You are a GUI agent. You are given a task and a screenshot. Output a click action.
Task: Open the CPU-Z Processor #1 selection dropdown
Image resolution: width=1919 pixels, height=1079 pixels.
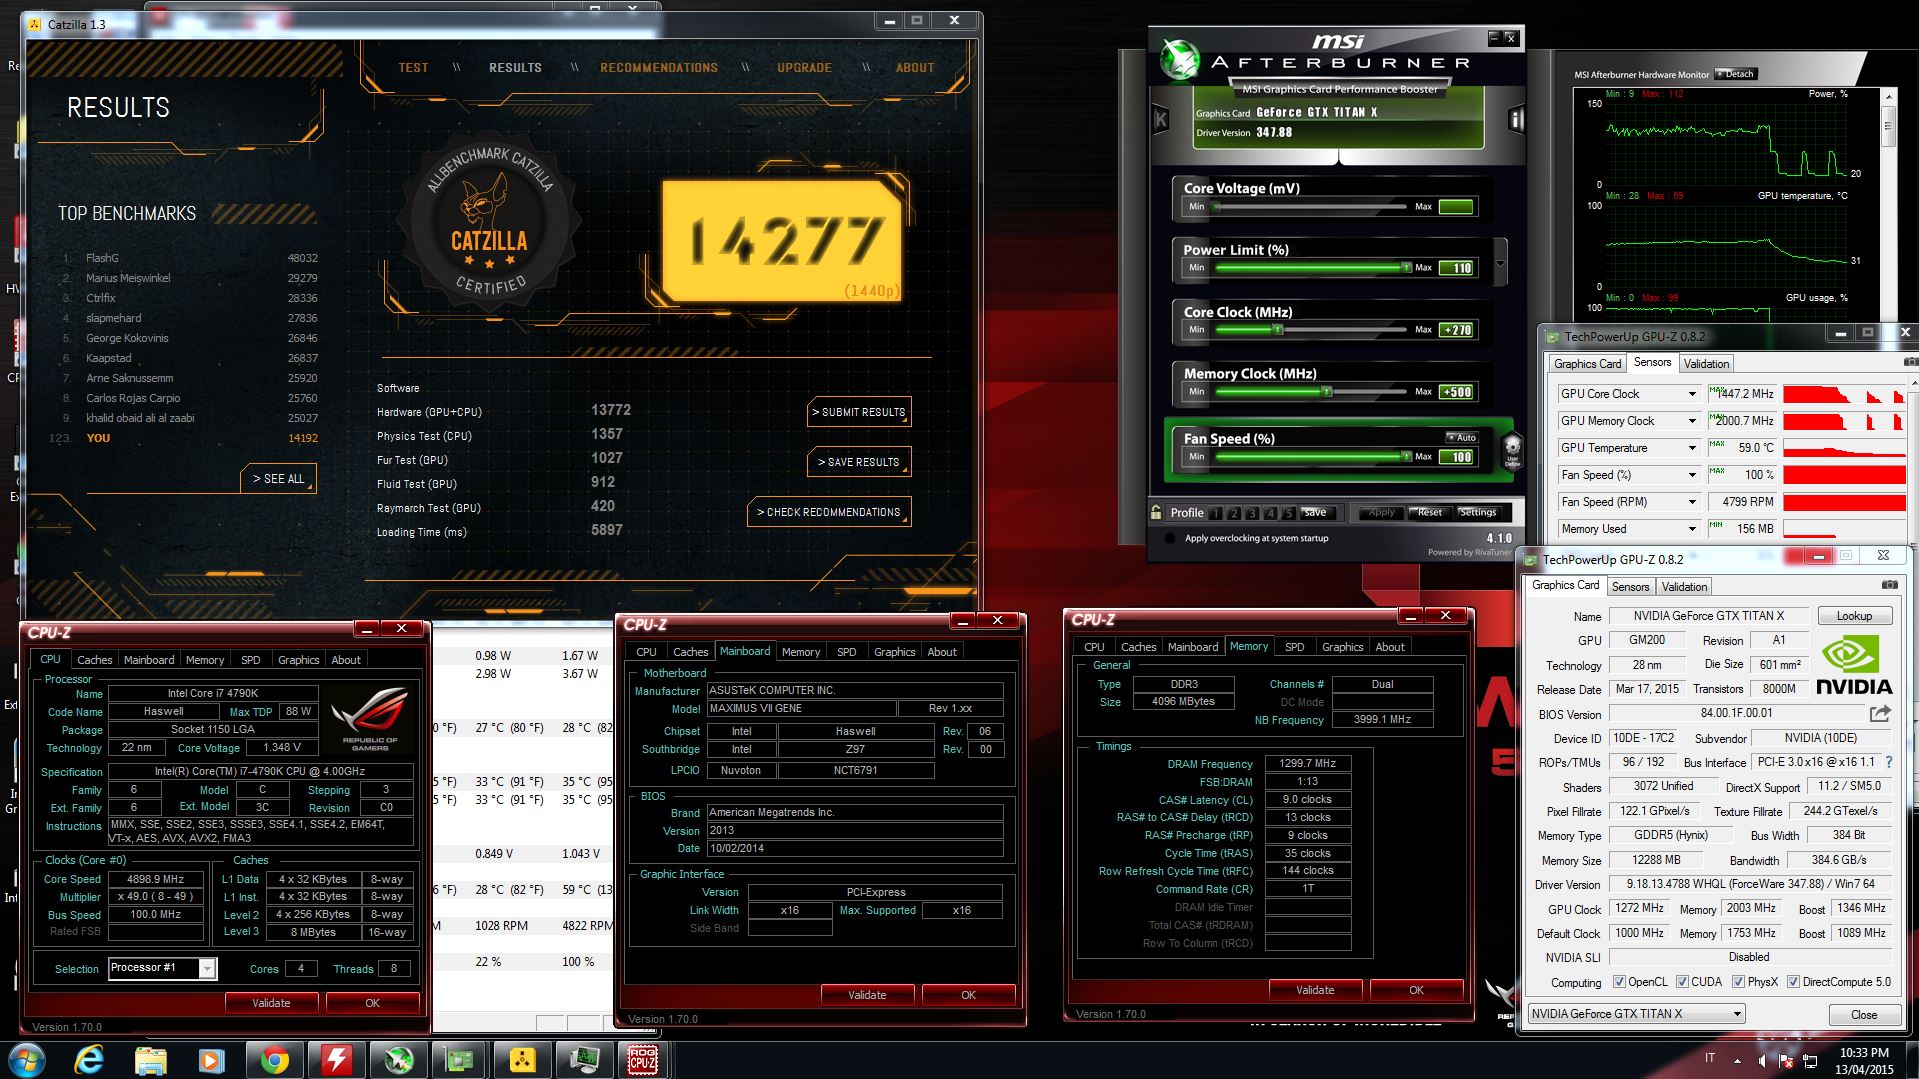162,968
